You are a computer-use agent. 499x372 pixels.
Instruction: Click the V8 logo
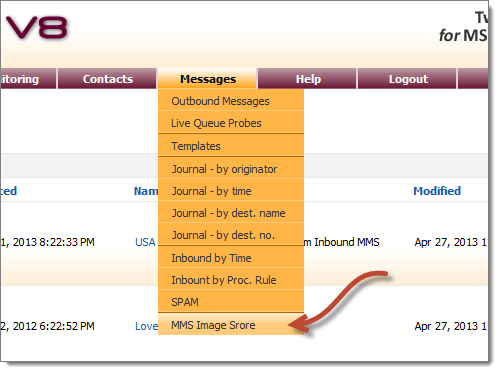pyautogui.click(x=37, y=28)
